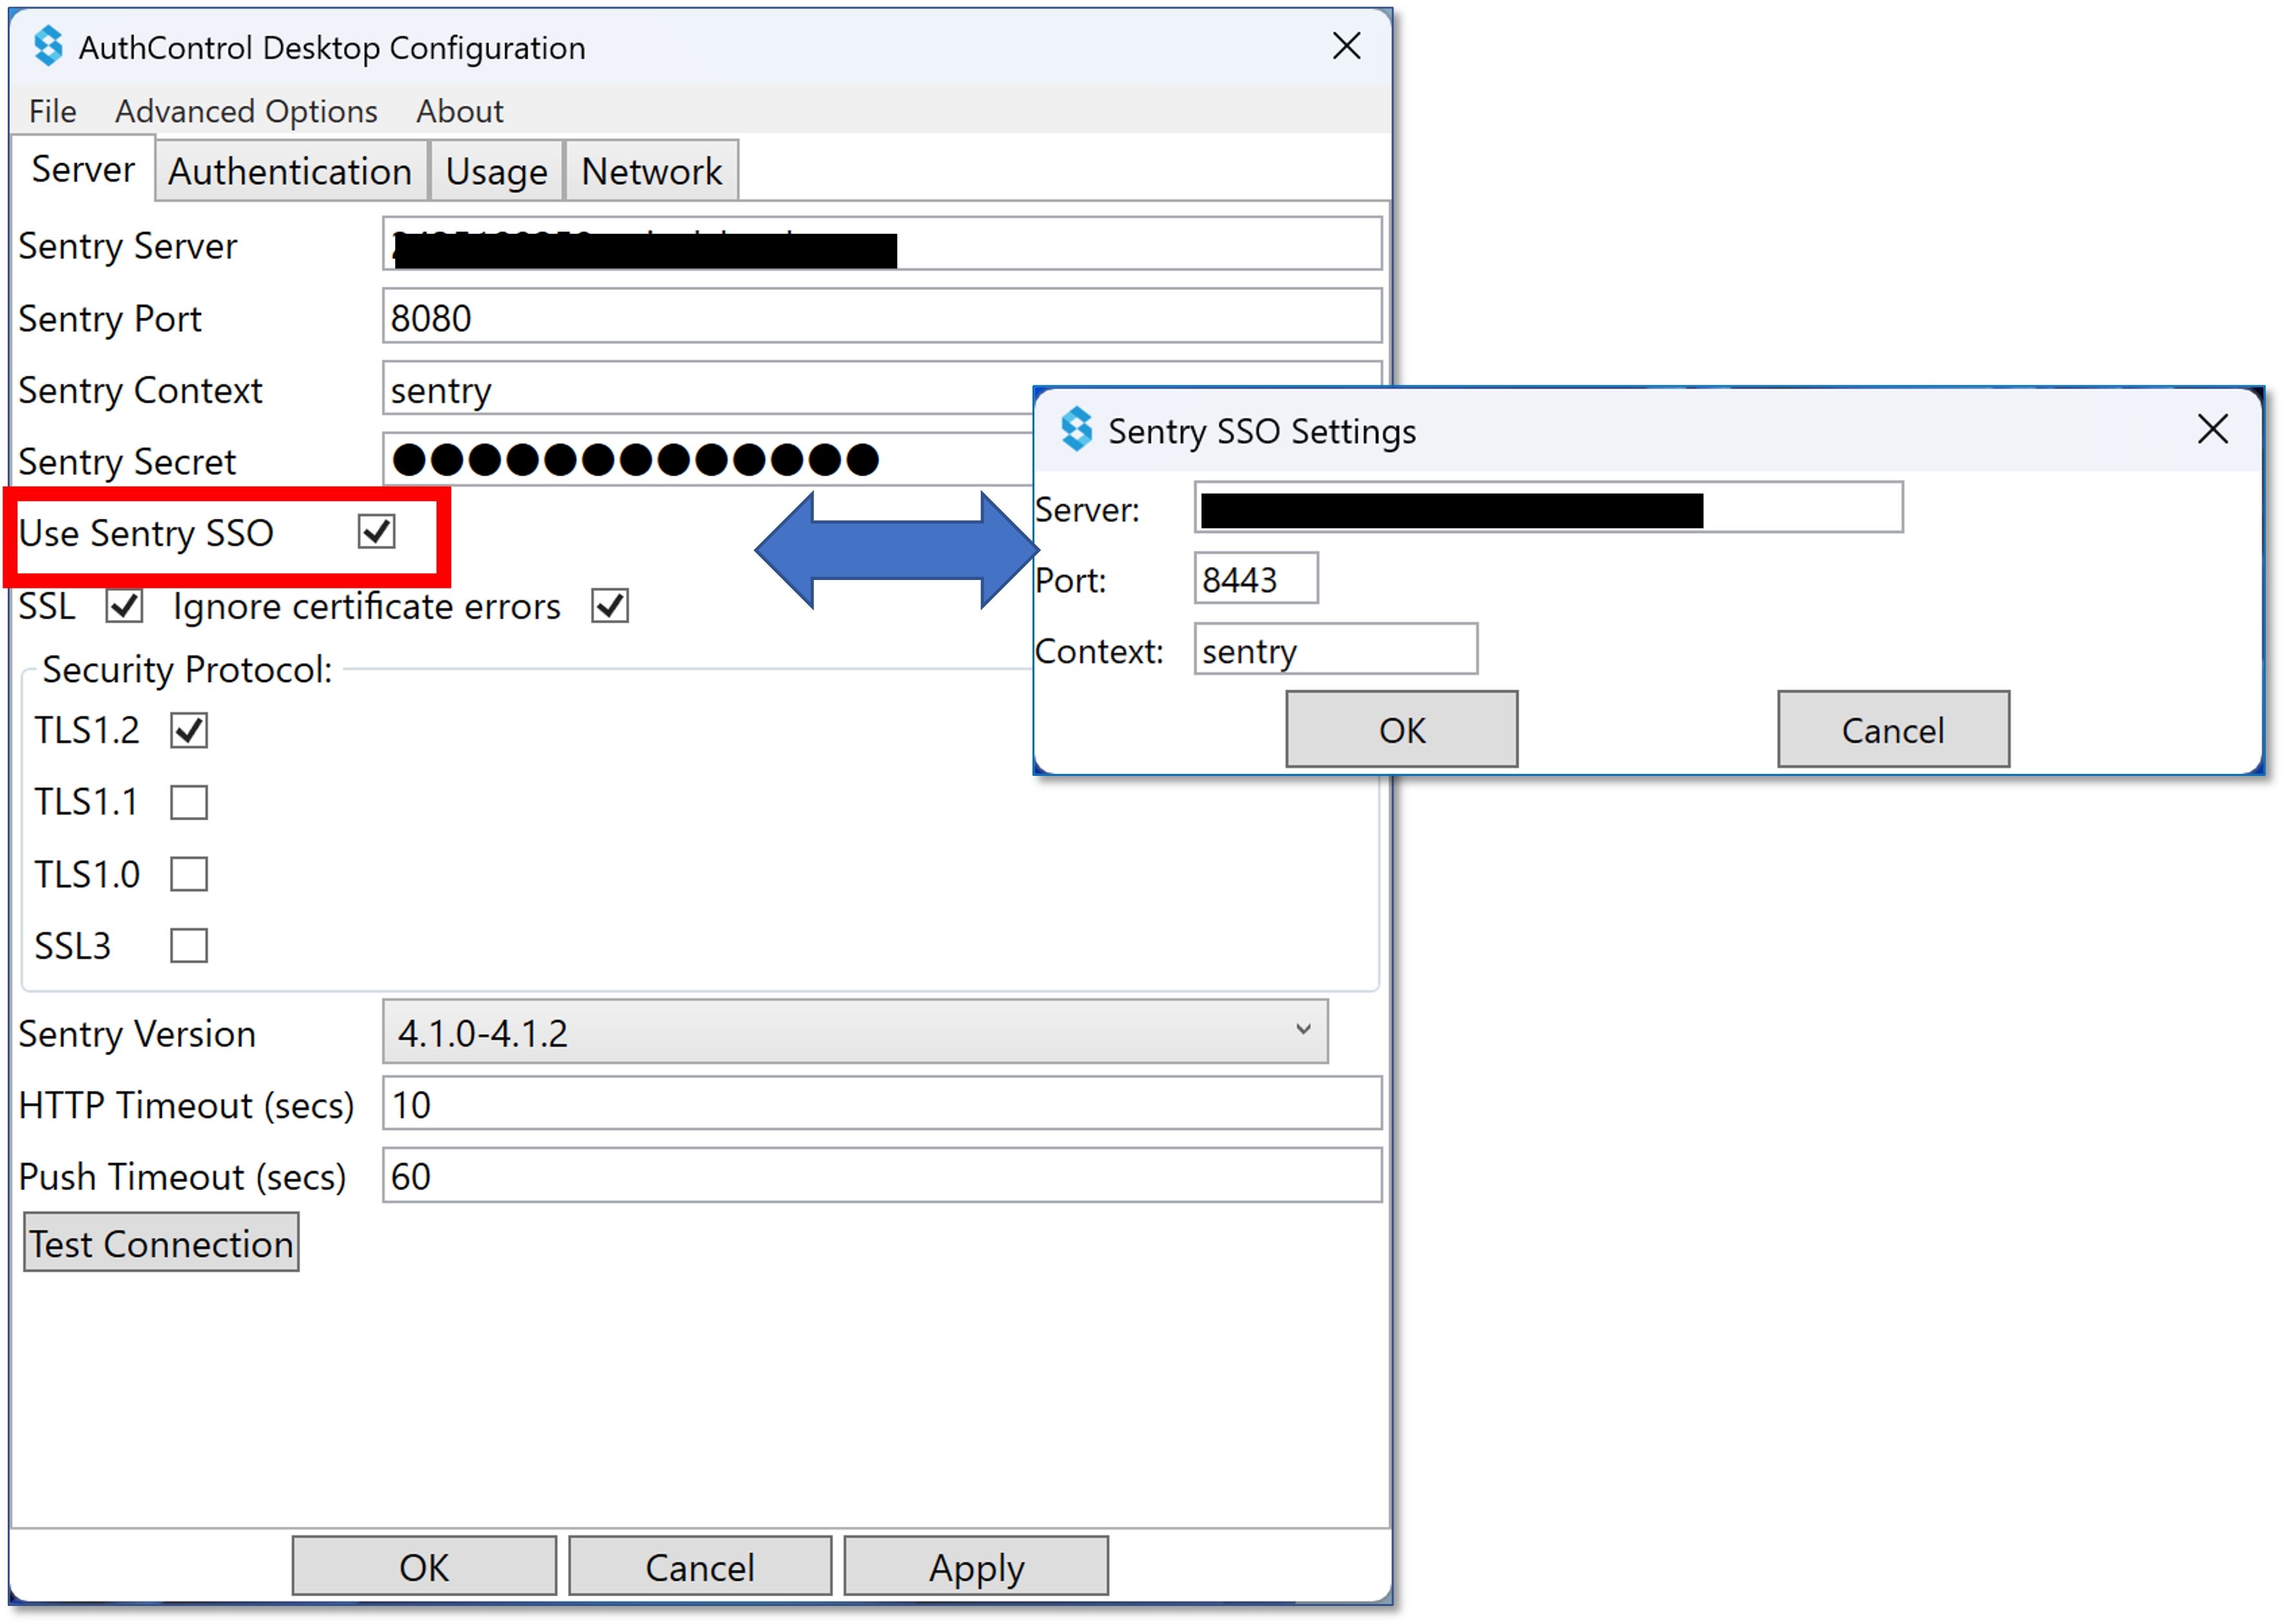Close the AuthControl Desktop Configuration window
The height and width of the screenshot is (1624, 2286).
click(x=1347, y=45)
